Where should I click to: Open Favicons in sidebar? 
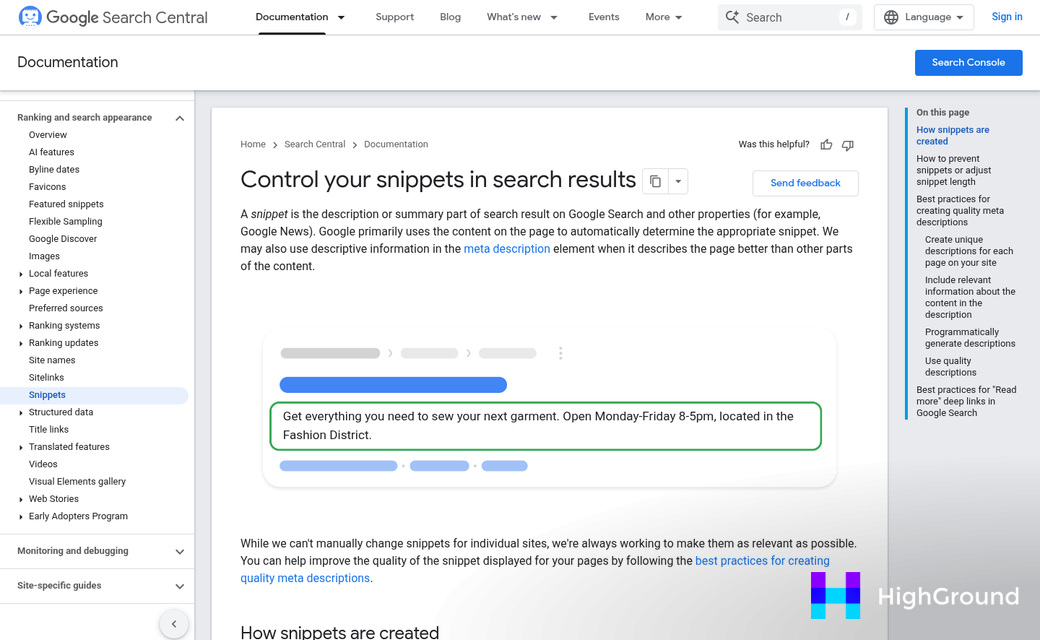click(x=47, y=187)
